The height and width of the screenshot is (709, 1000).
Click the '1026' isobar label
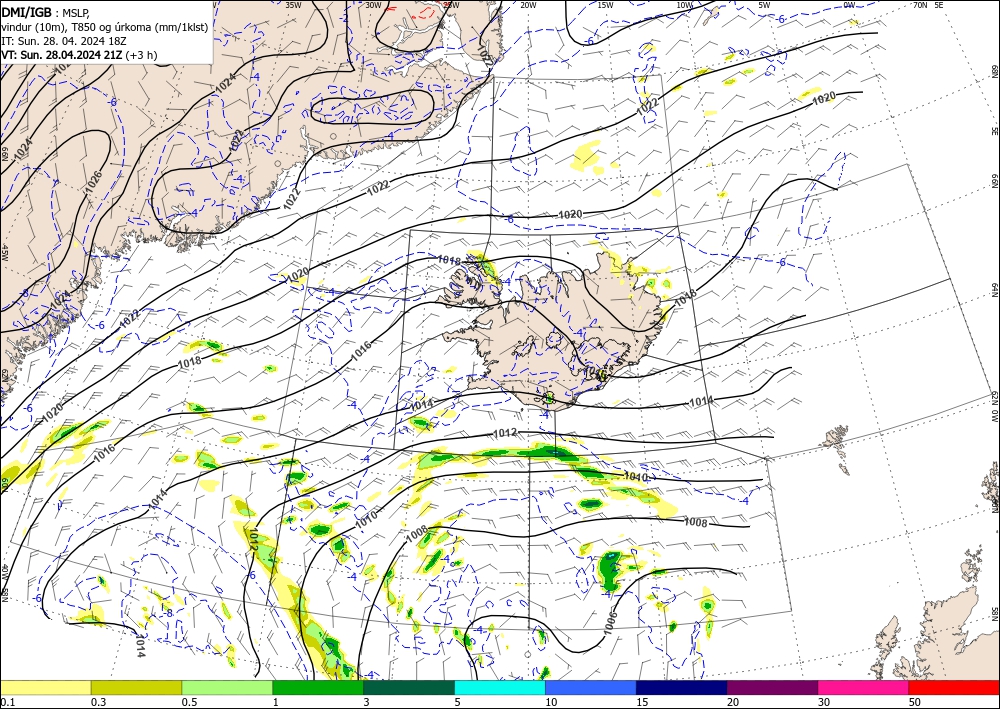[x=94, y=182]
